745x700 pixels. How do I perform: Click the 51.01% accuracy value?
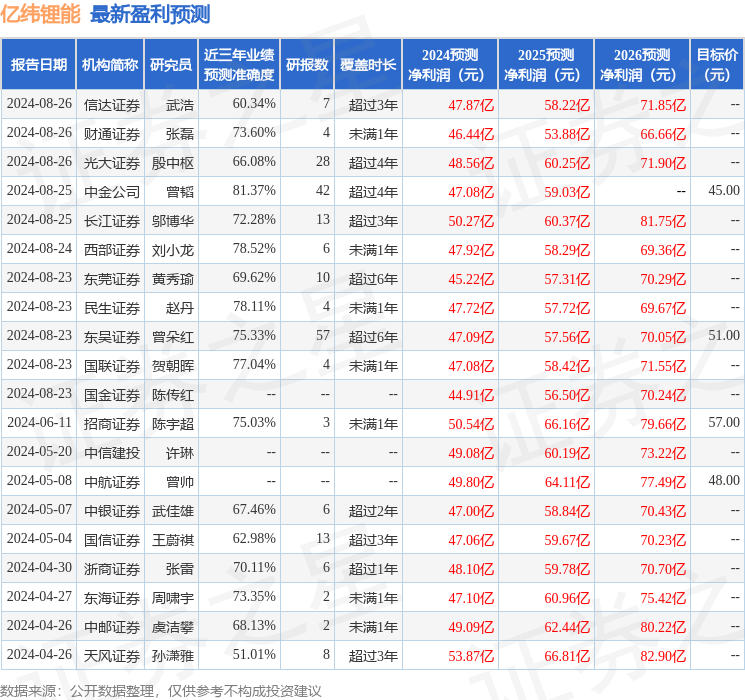(x=254, y=654)
